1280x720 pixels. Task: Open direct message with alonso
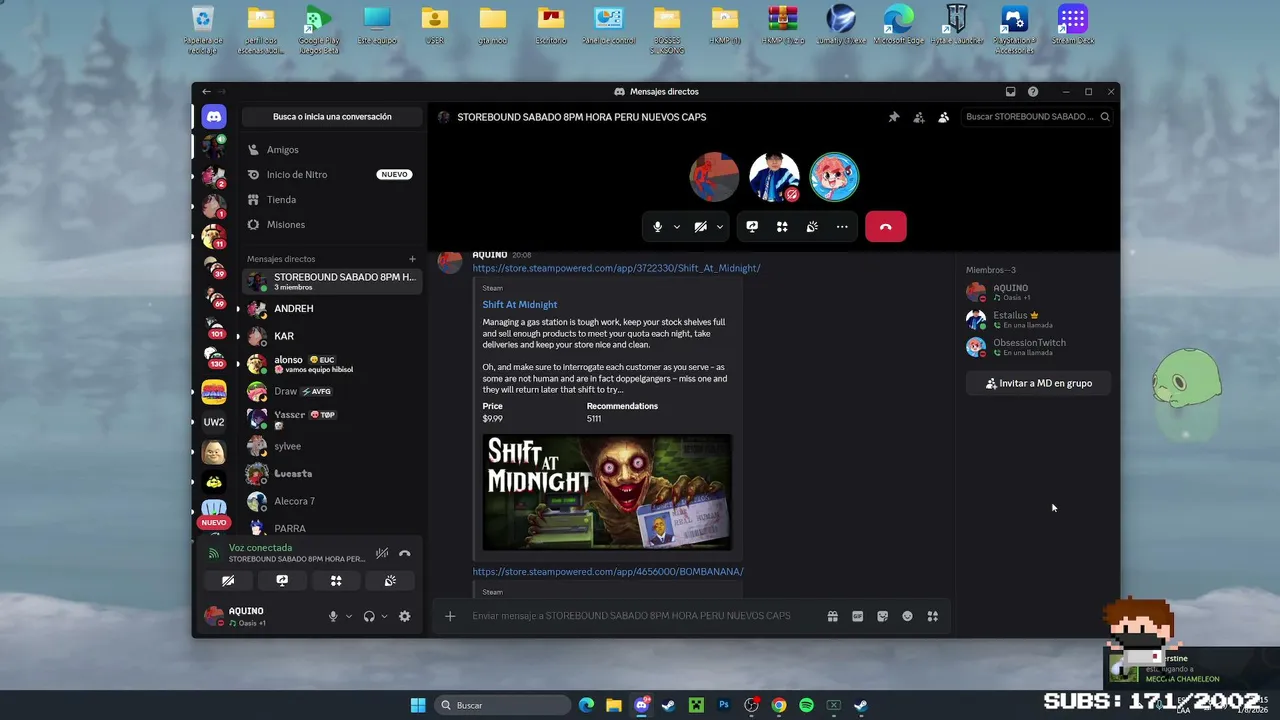click(331, 364)
